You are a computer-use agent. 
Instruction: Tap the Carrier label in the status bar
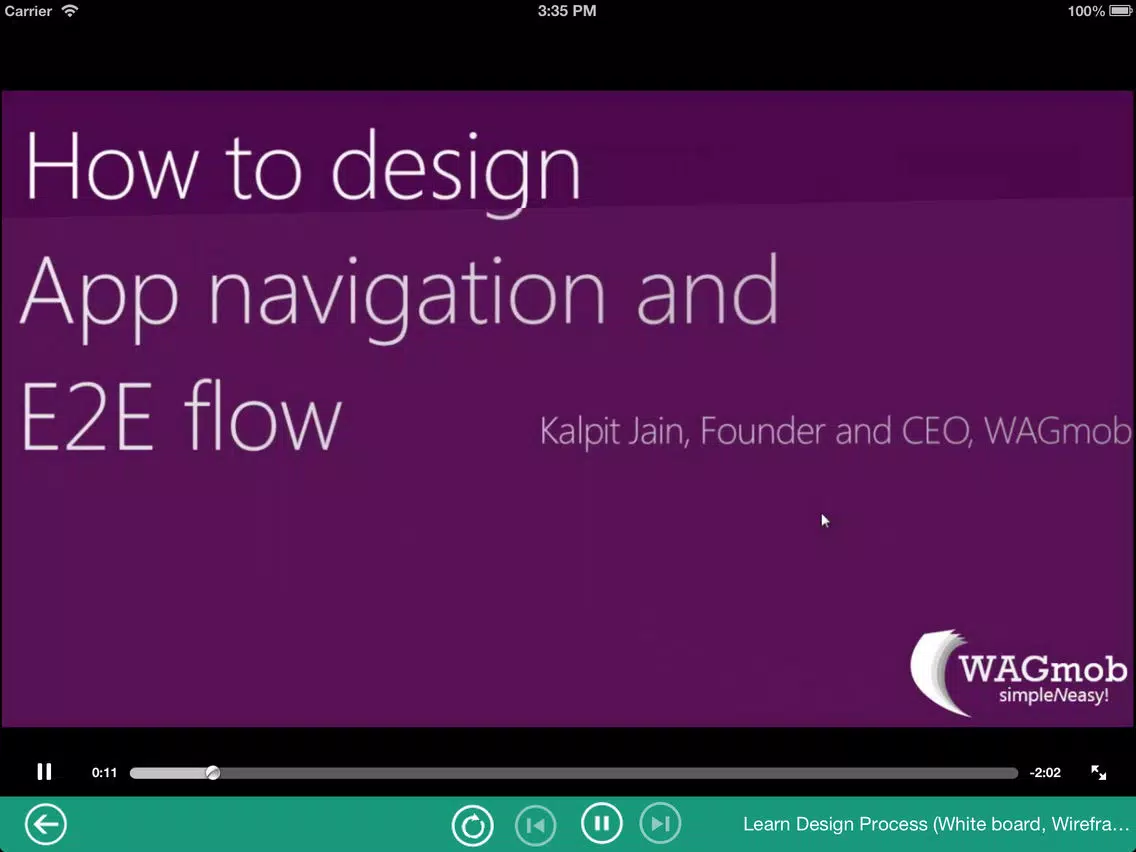click(x=28, y=11)
